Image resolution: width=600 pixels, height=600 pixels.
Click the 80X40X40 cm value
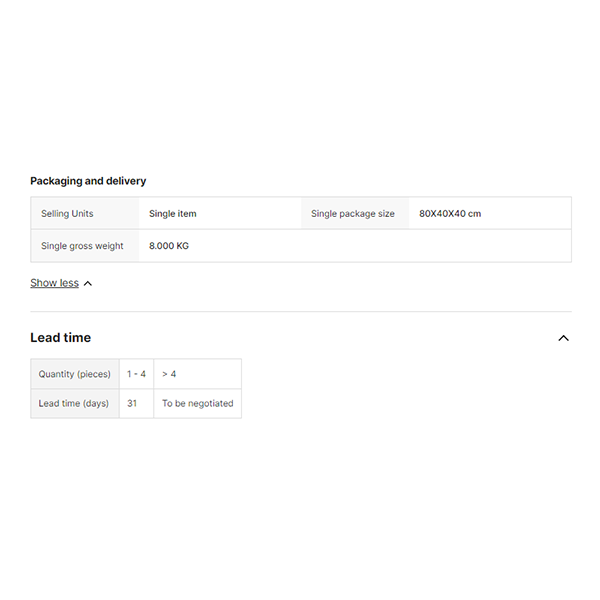pos(450,214)
